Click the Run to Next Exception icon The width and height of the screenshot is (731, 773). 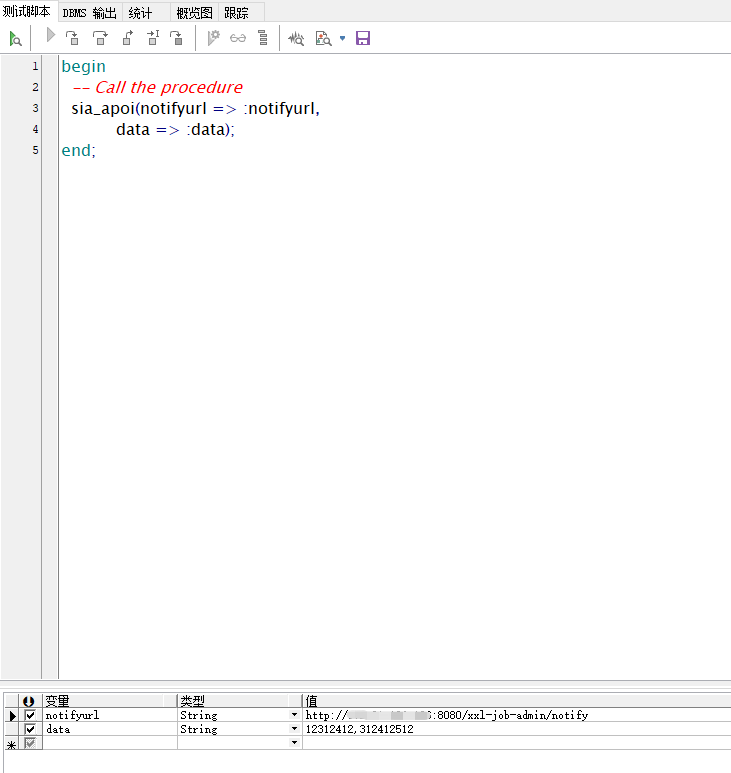[x=176, y=38]
